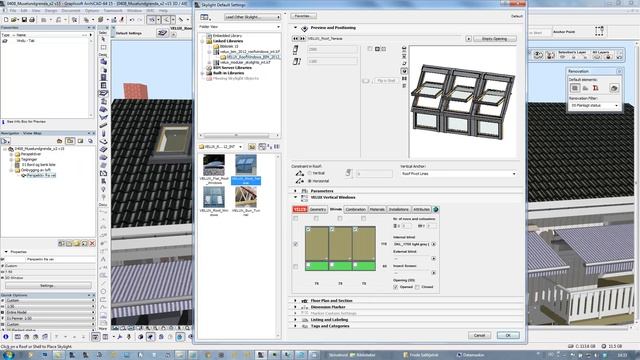Expand the Listing and Labeling section
This screenshot has width=640, height=360.
(x=296, y=320)
